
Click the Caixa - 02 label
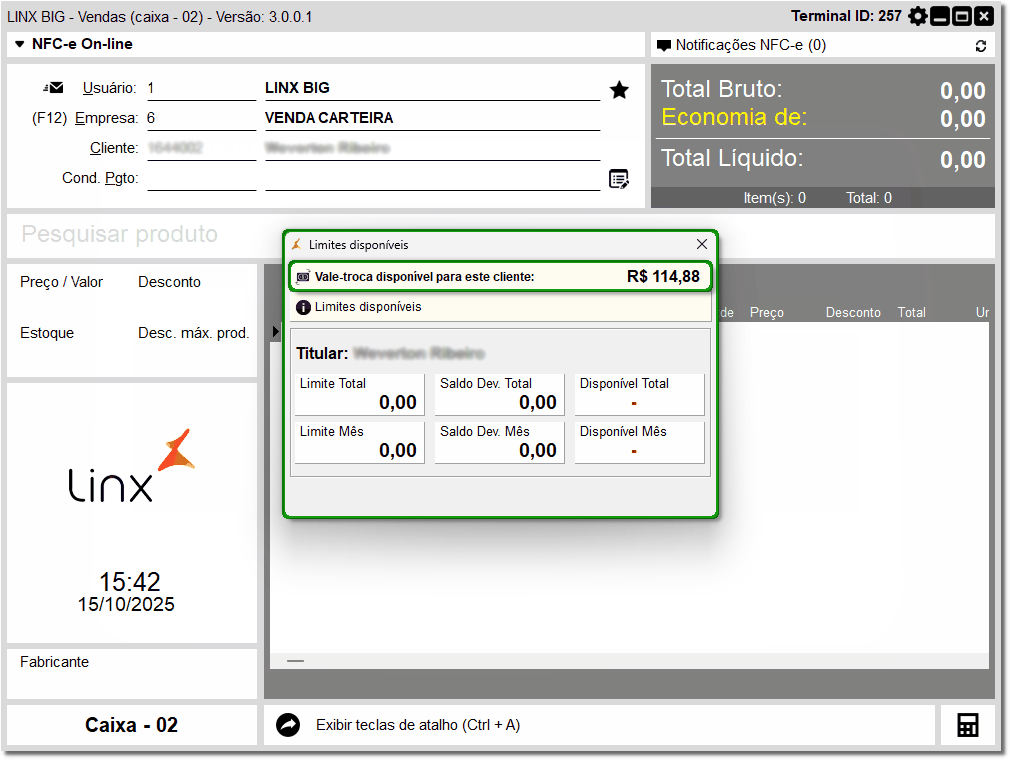pyautogui.click(x=131, y=725)
